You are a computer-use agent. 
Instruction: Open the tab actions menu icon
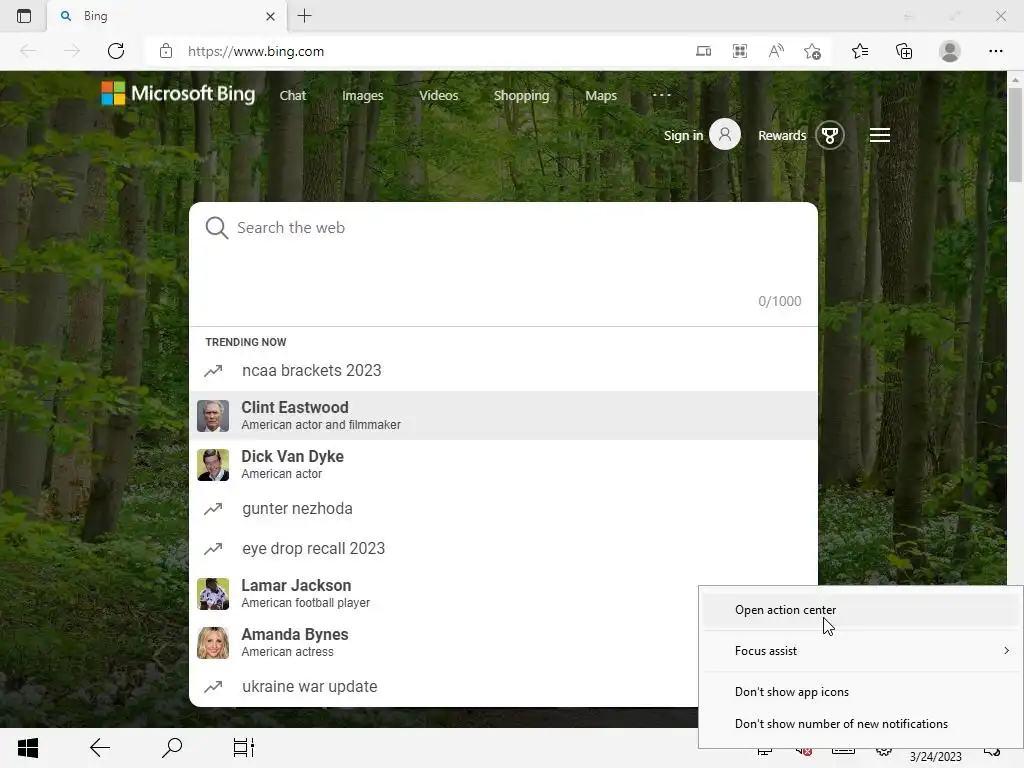(24, 16)
